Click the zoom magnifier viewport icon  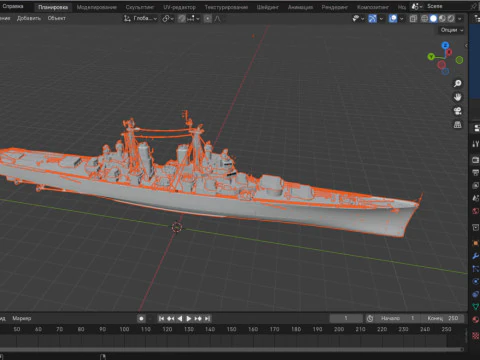tap(458, 83)
